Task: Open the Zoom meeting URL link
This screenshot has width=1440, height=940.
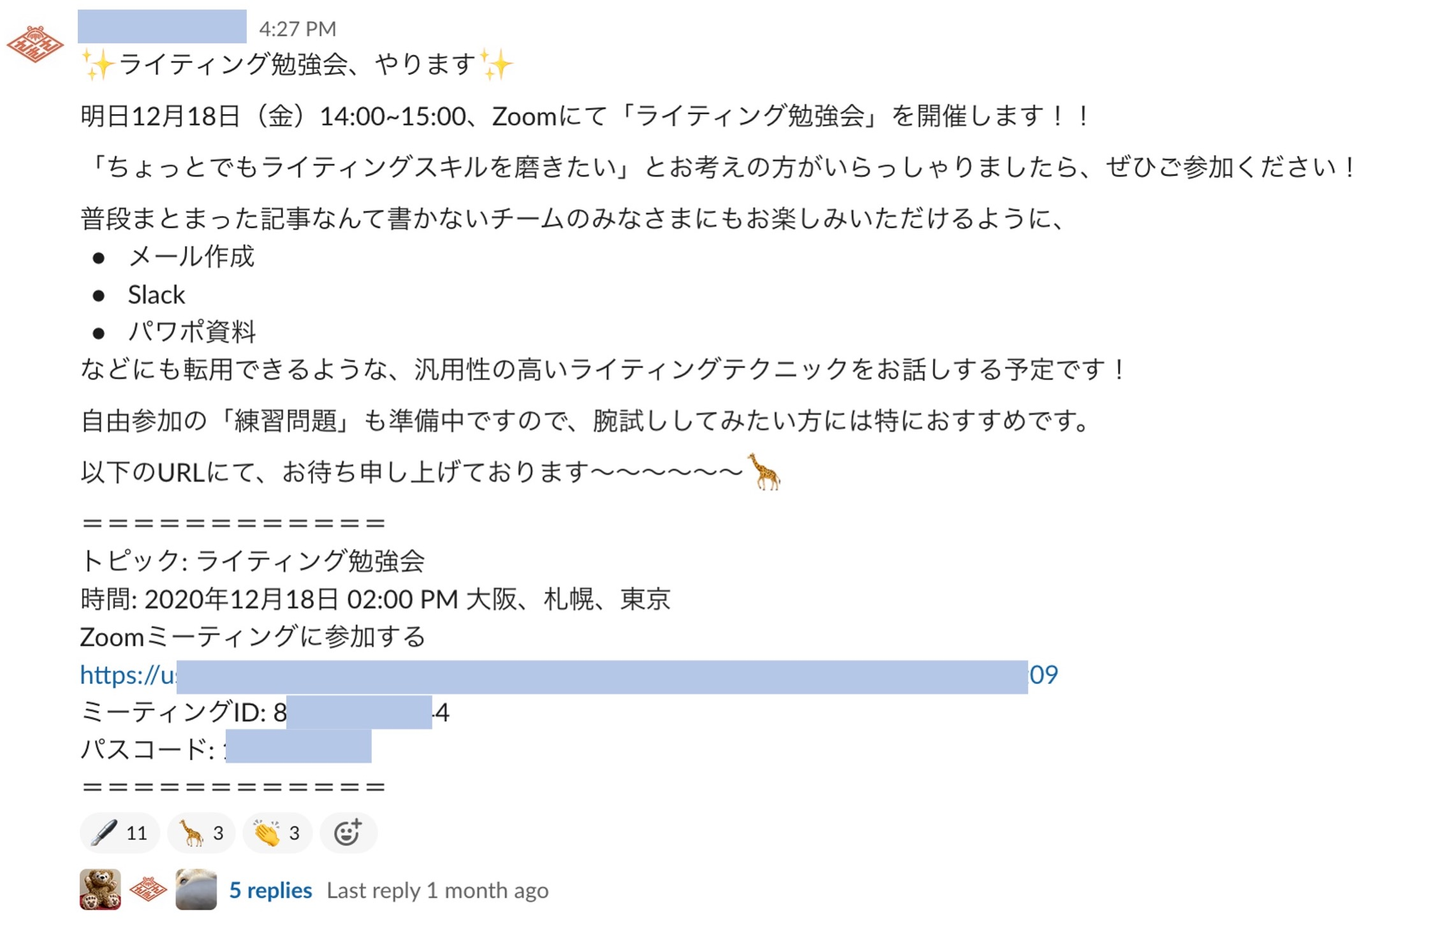Action: pos(568,676)
